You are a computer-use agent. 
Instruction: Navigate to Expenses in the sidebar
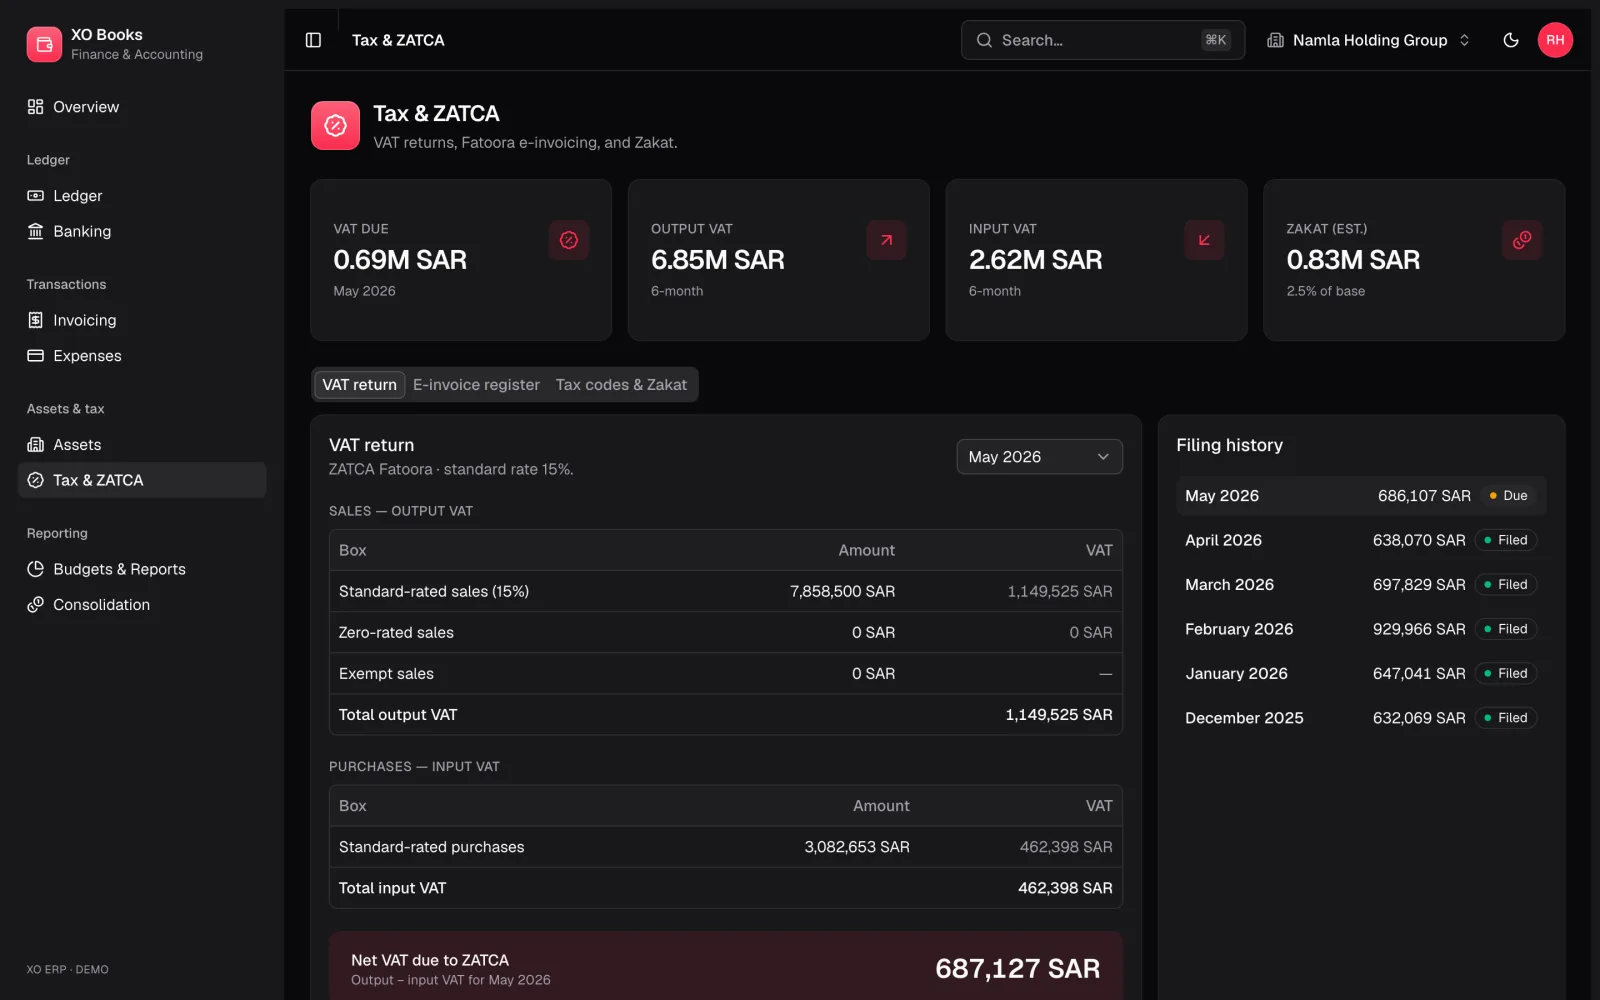coord(142,356)
